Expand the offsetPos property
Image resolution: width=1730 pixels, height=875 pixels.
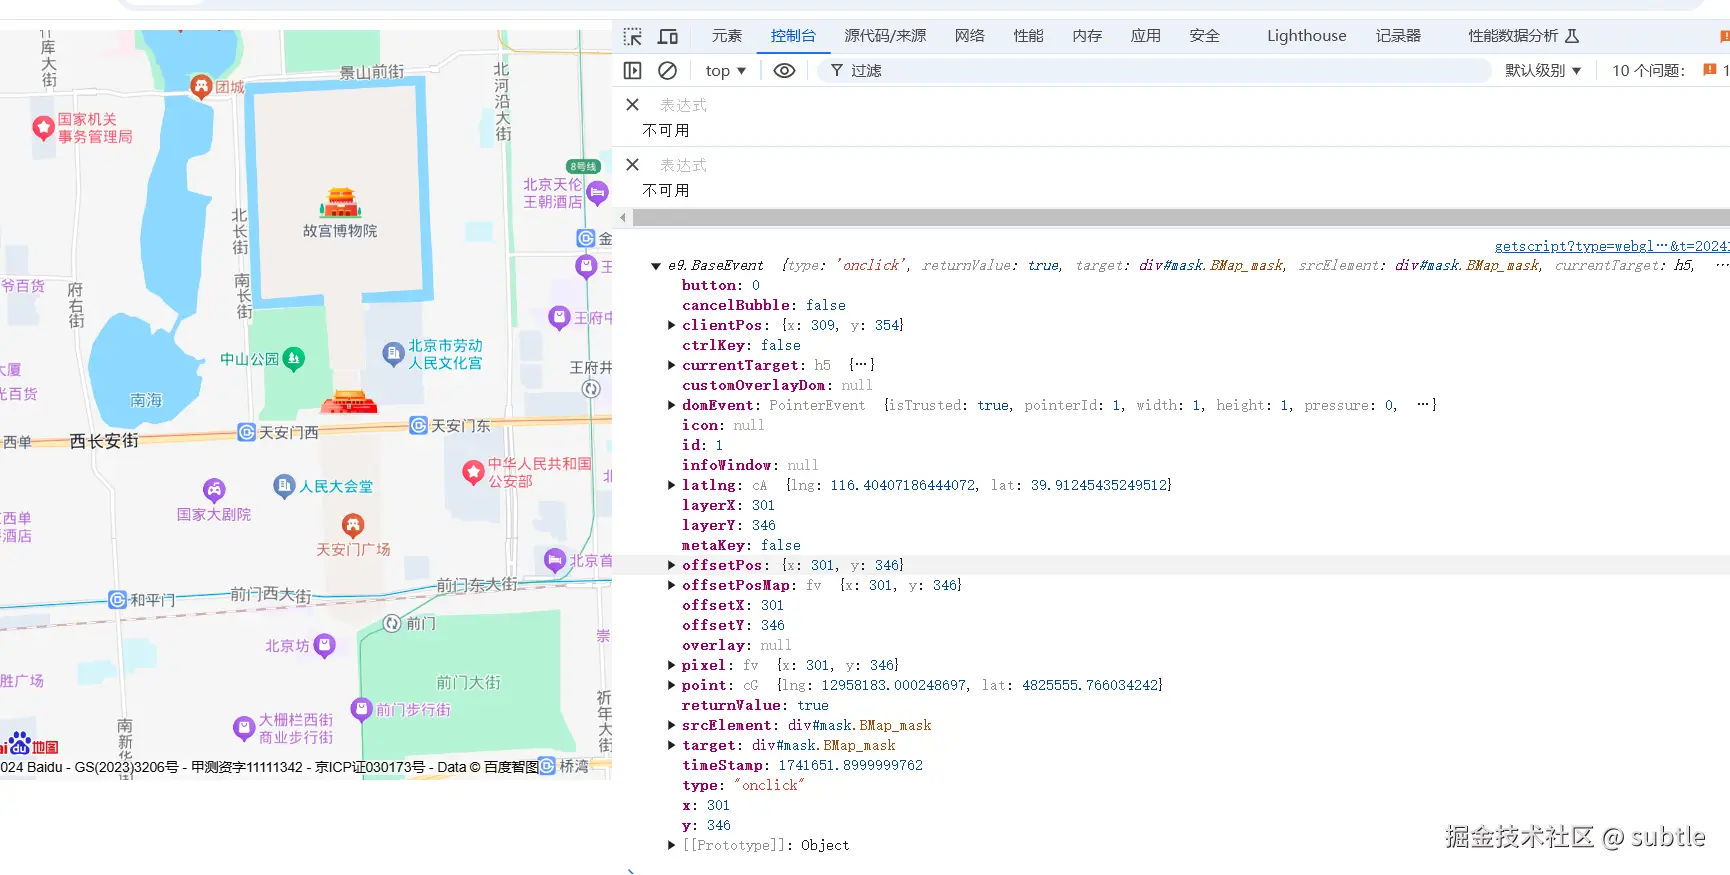(x=672, y=565)
